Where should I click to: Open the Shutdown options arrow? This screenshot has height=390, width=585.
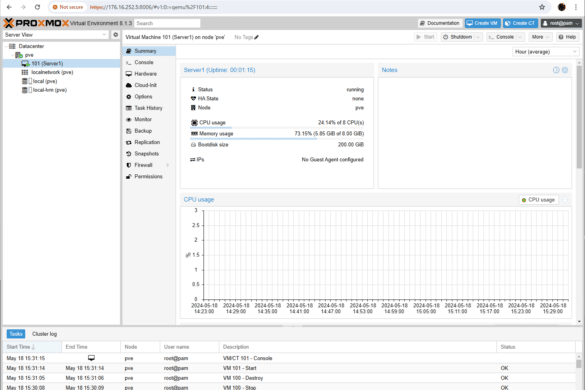click(478, 37)
